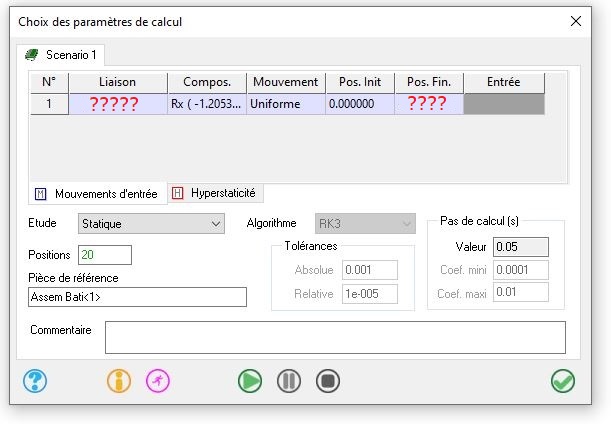
Task: Click the Liaison cell showing question marks
Action: (x=117, y=104)
